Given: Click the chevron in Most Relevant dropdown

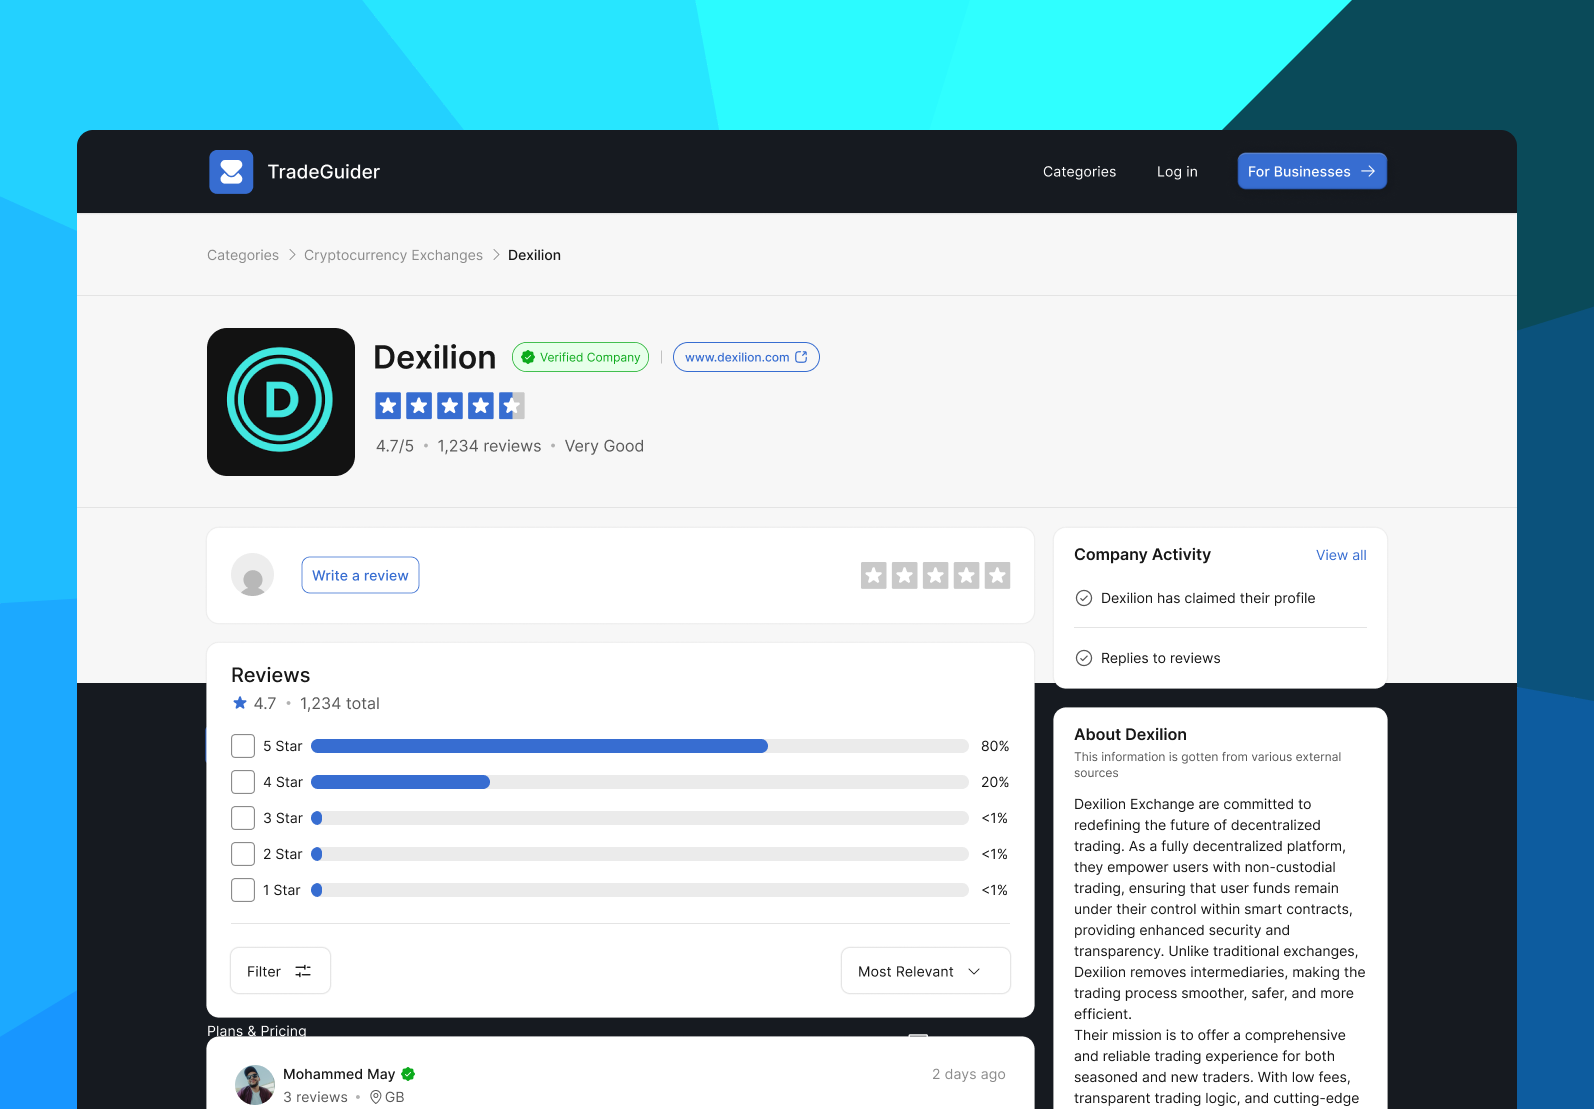Looking at the screenshot, I should coord(974,972).
